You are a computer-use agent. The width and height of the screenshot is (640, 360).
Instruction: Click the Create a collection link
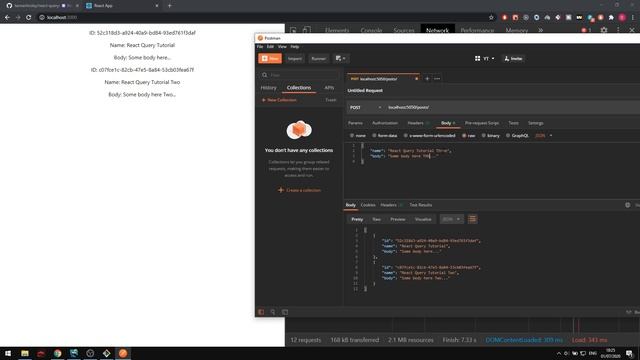click(299, 190)
